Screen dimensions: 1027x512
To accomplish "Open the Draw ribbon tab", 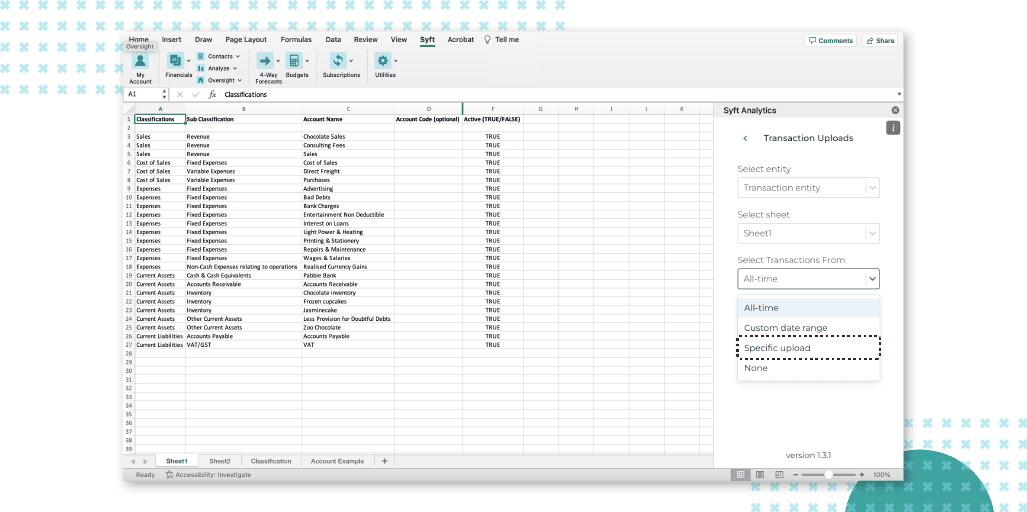I will (x=203, y=40).
